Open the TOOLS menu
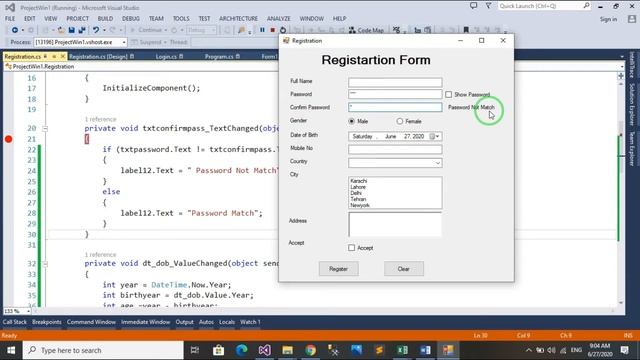The width and height of the screenshot is (640, 360). pos(181,18)
